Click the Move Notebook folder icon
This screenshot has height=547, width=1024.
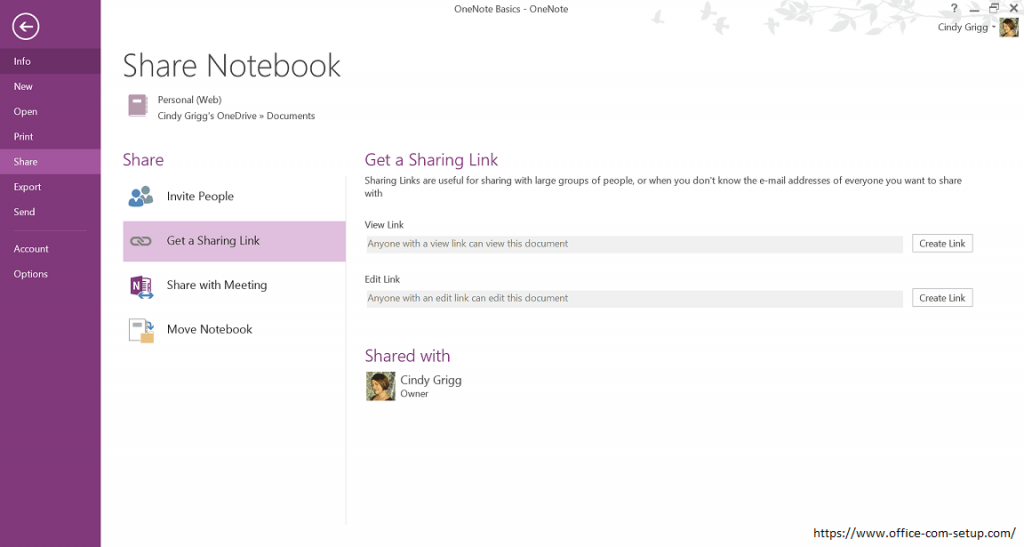[141, 330]
